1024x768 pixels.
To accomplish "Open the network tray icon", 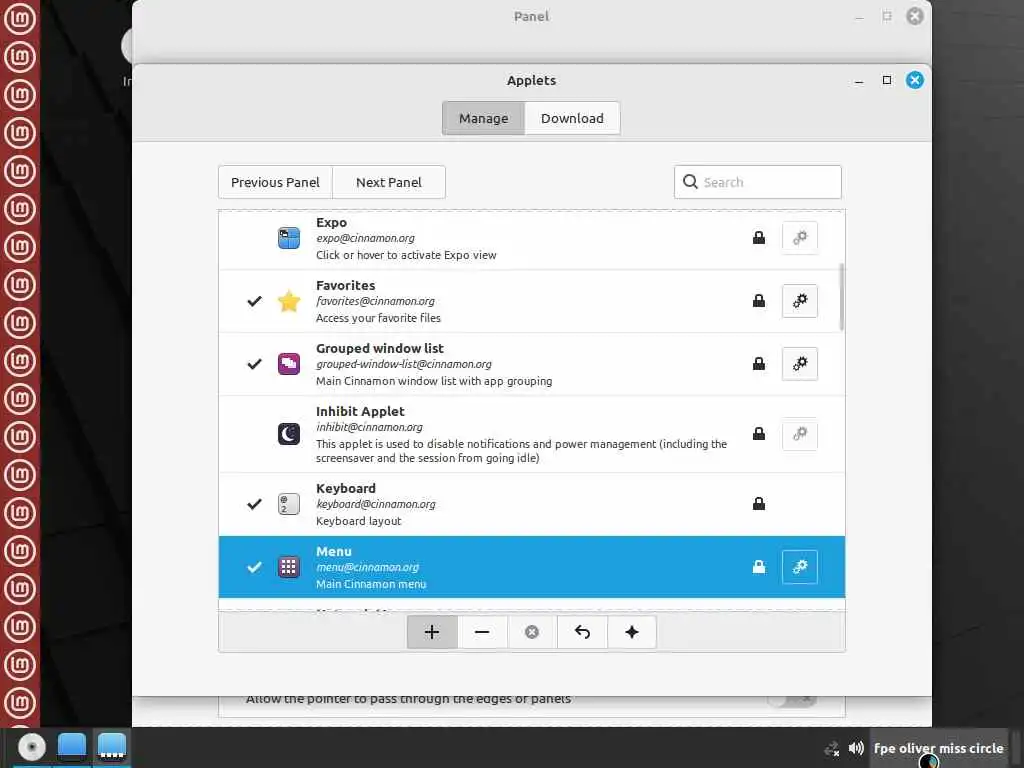I will point(831,748).
